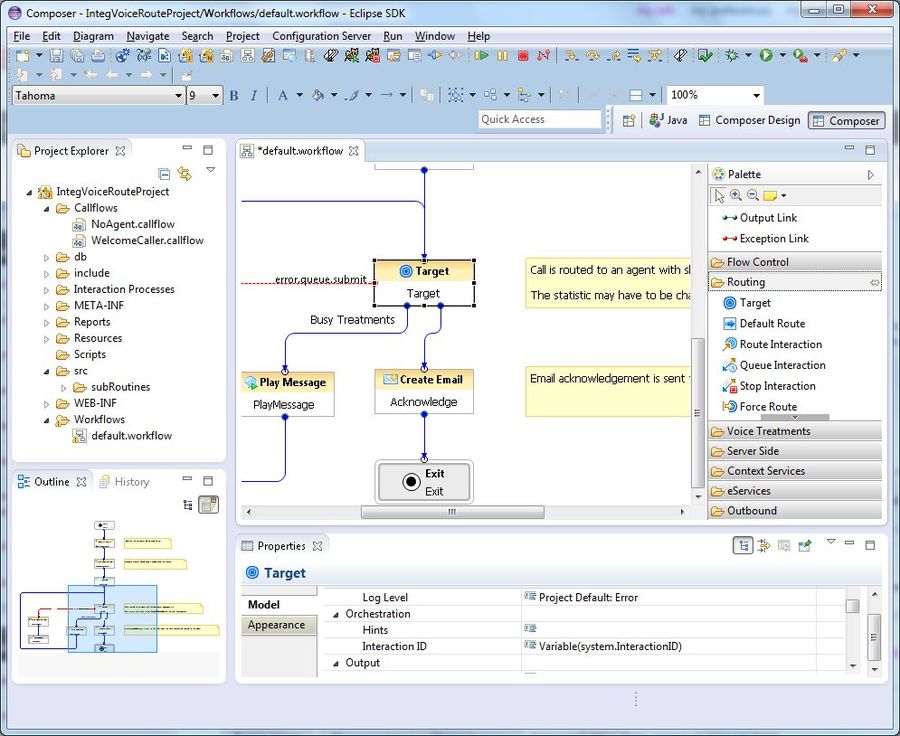900x736 pixels.
Task: Pick the Output Link palette tool
Action: coord(759,218)
